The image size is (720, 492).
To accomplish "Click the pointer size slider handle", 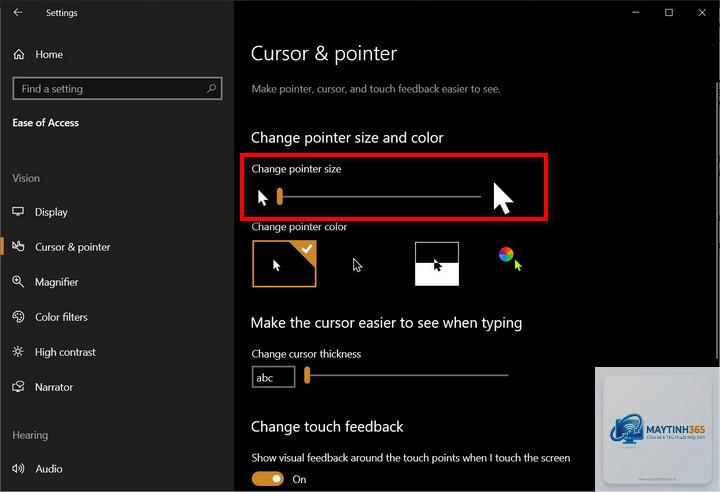I will click(280, 197).
